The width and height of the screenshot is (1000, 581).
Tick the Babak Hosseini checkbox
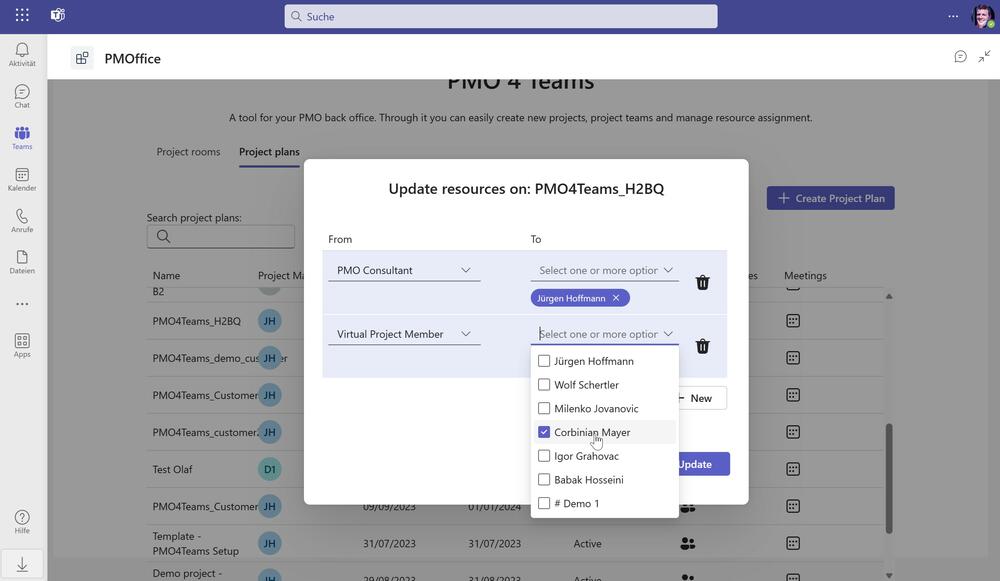[544, 480]
